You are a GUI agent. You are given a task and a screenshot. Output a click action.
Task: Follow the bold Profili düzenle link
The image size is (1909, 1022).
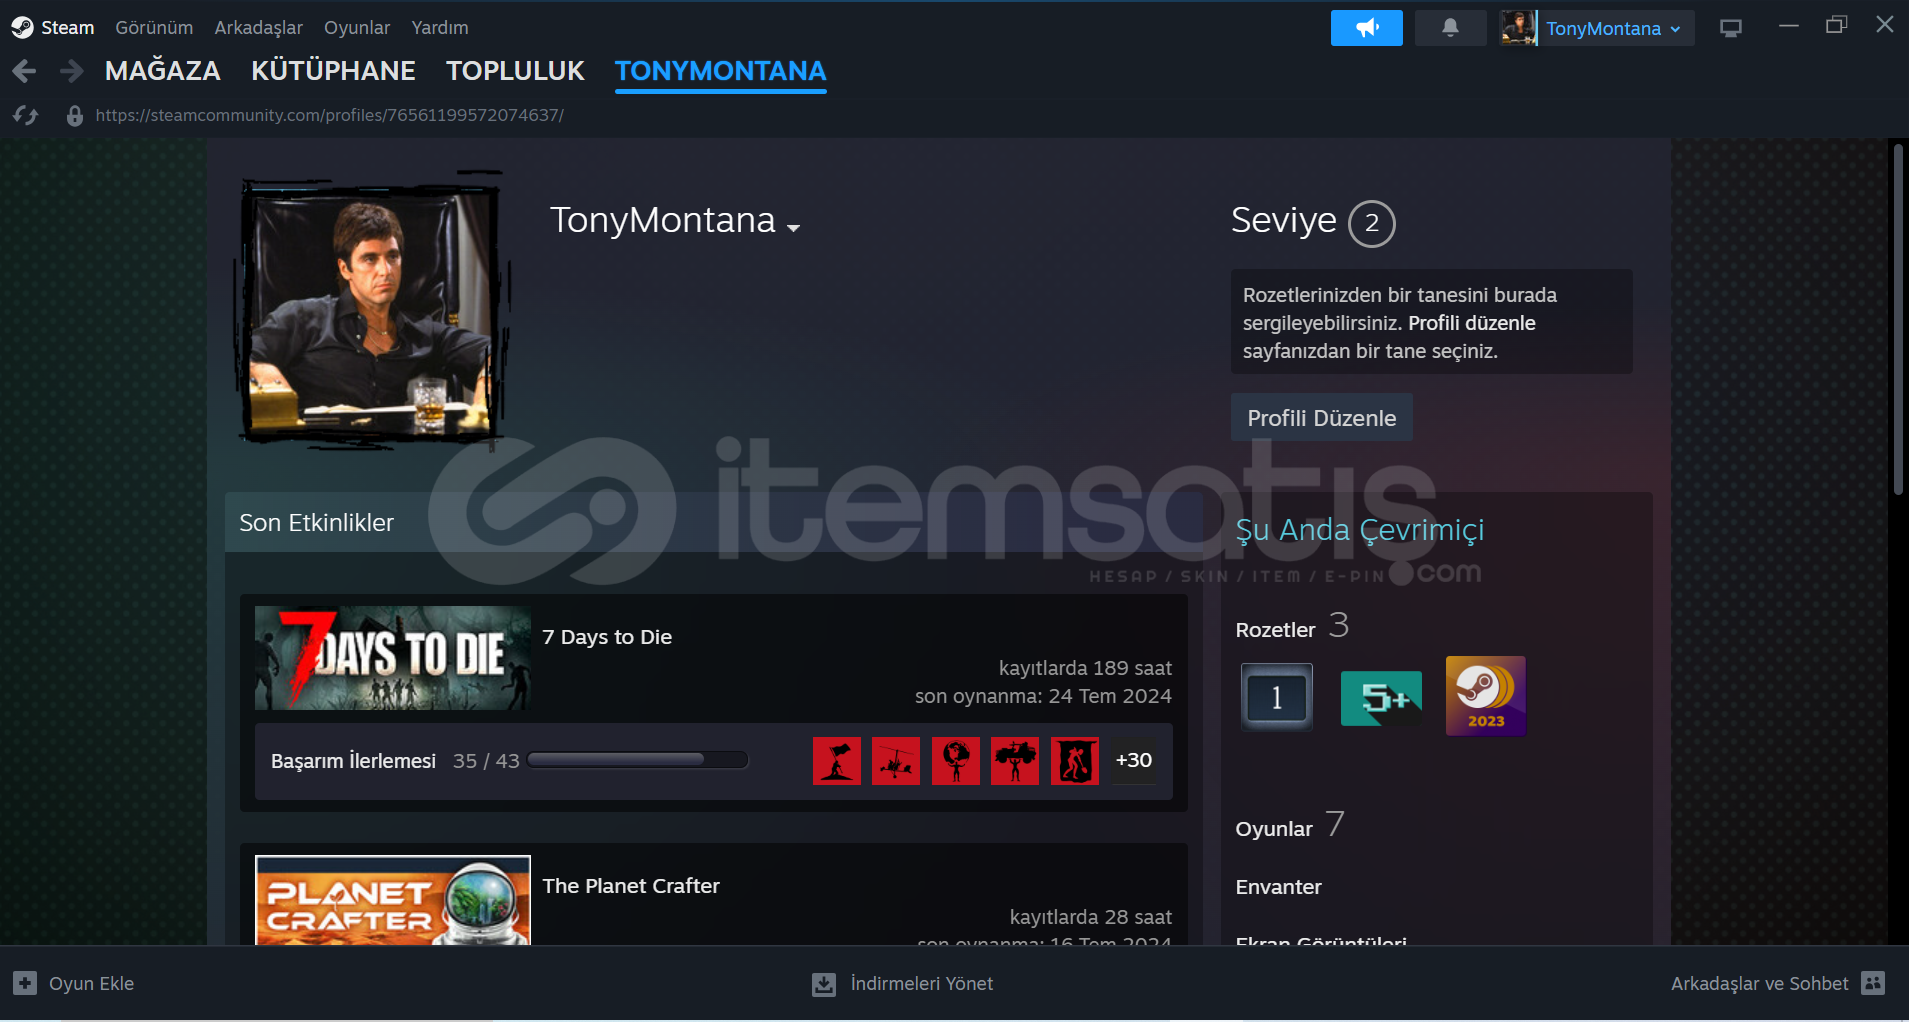click(x=1471, y=323)
